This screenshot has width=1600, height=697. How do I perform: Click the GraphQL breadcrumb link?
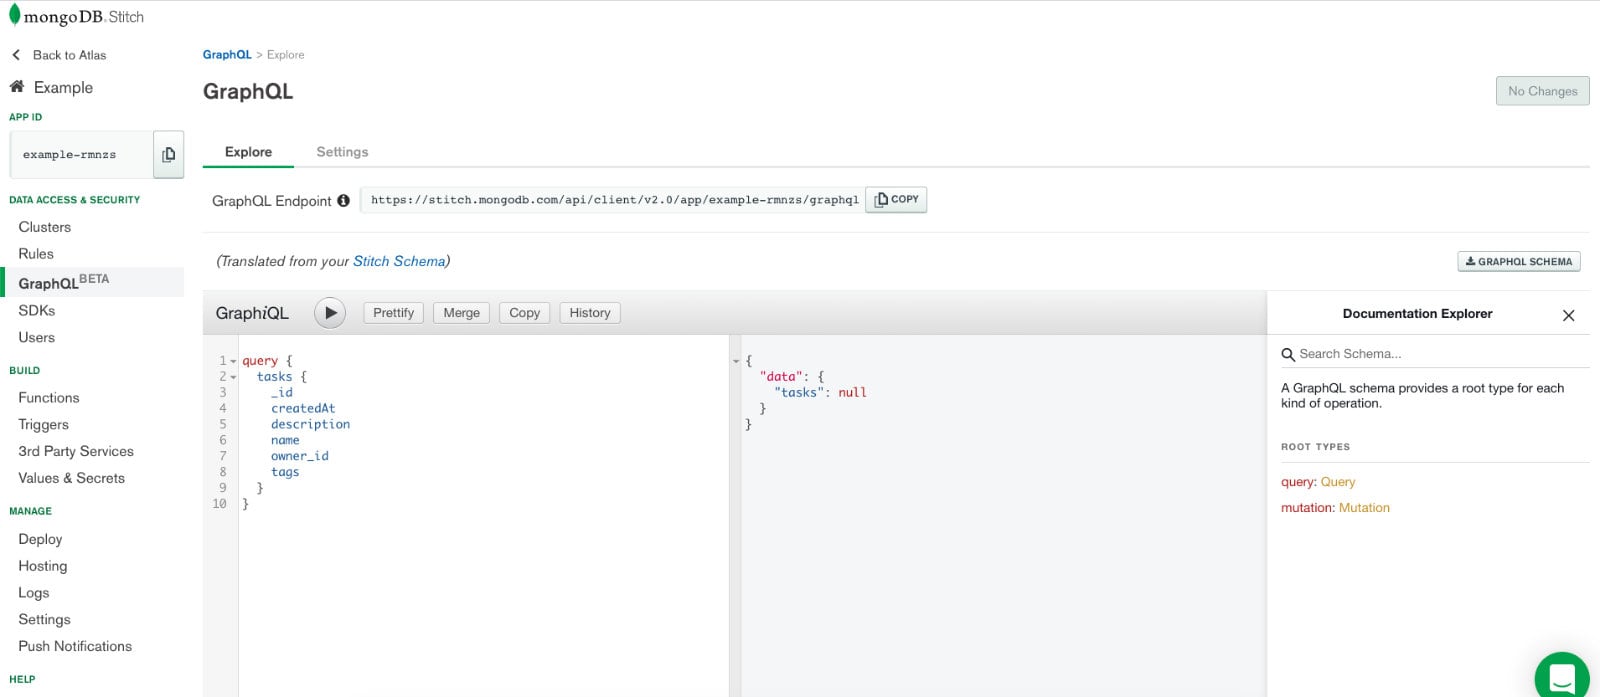pyautogui.click(x=227, y=55)
